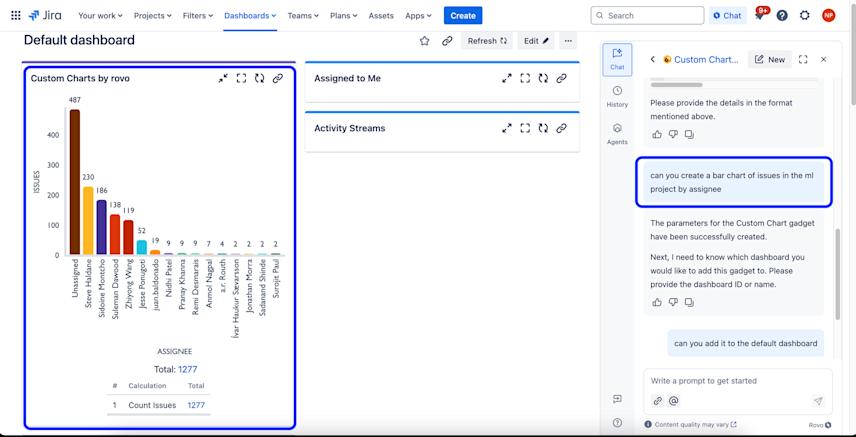856x437 pixels.
Task: Open the help question mark icon
Action: point(782,15)
